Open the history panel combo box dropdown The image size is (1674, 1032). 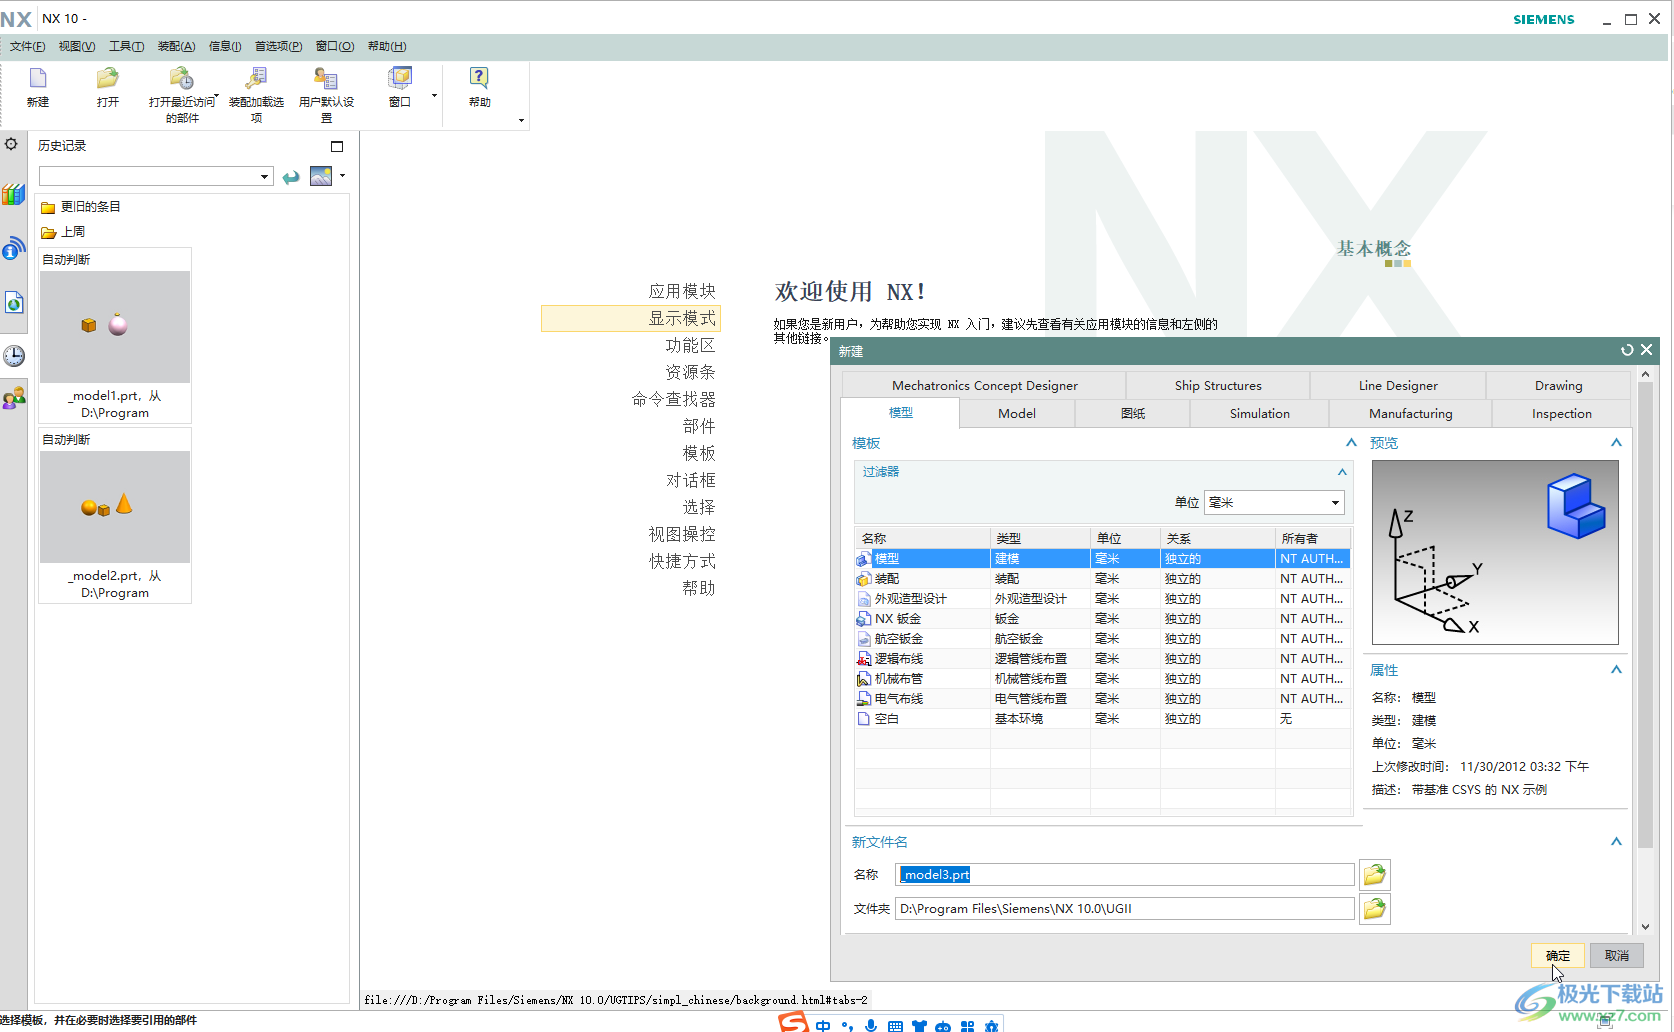(x=264, y=177)
